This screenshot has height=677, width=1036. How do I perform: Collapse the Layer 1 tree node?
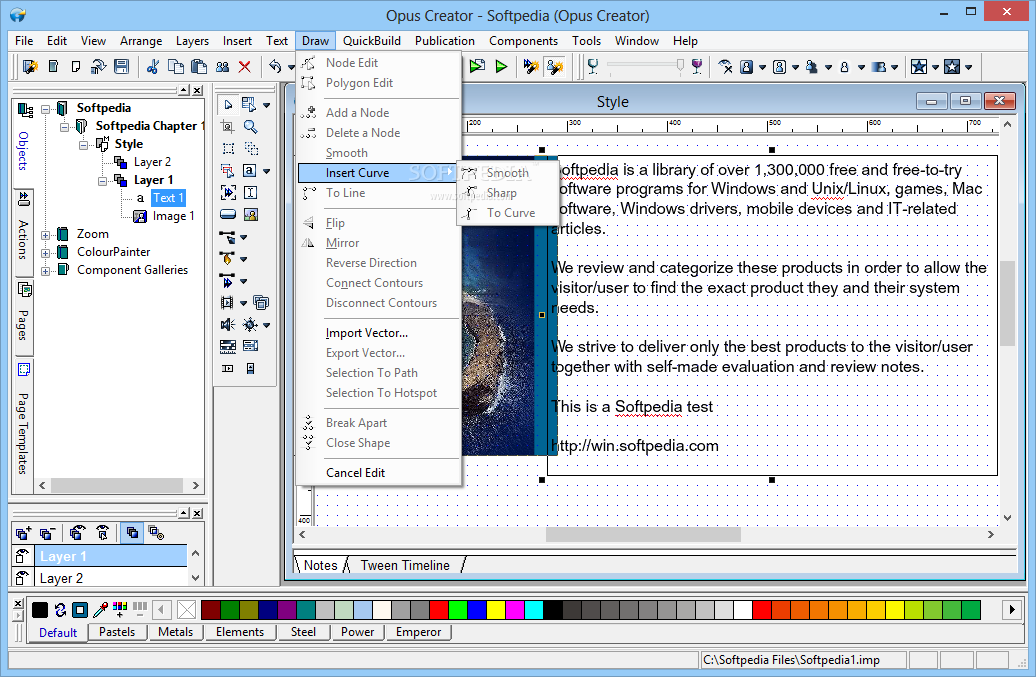coord(102,180)
